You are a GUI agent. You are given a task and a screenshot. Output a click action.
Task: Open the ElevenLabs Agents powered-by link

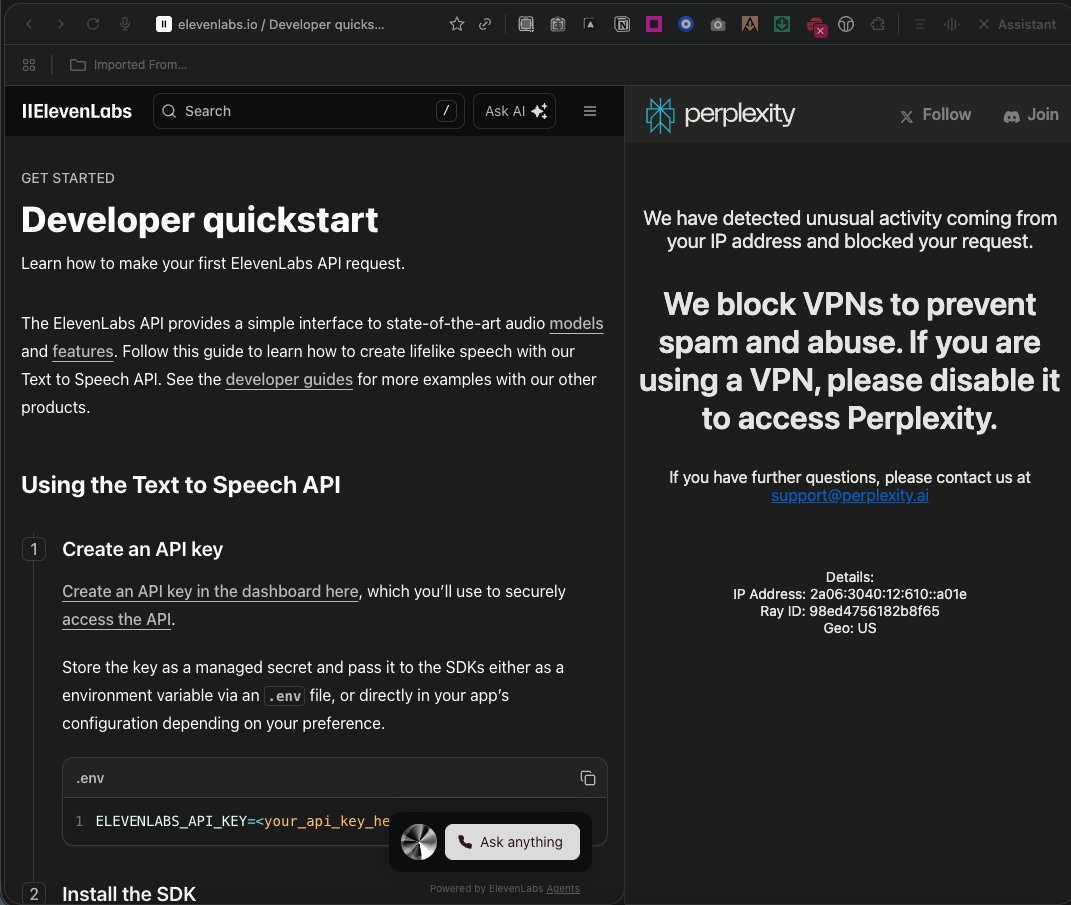pyautogui.click(x=563, y=889)
